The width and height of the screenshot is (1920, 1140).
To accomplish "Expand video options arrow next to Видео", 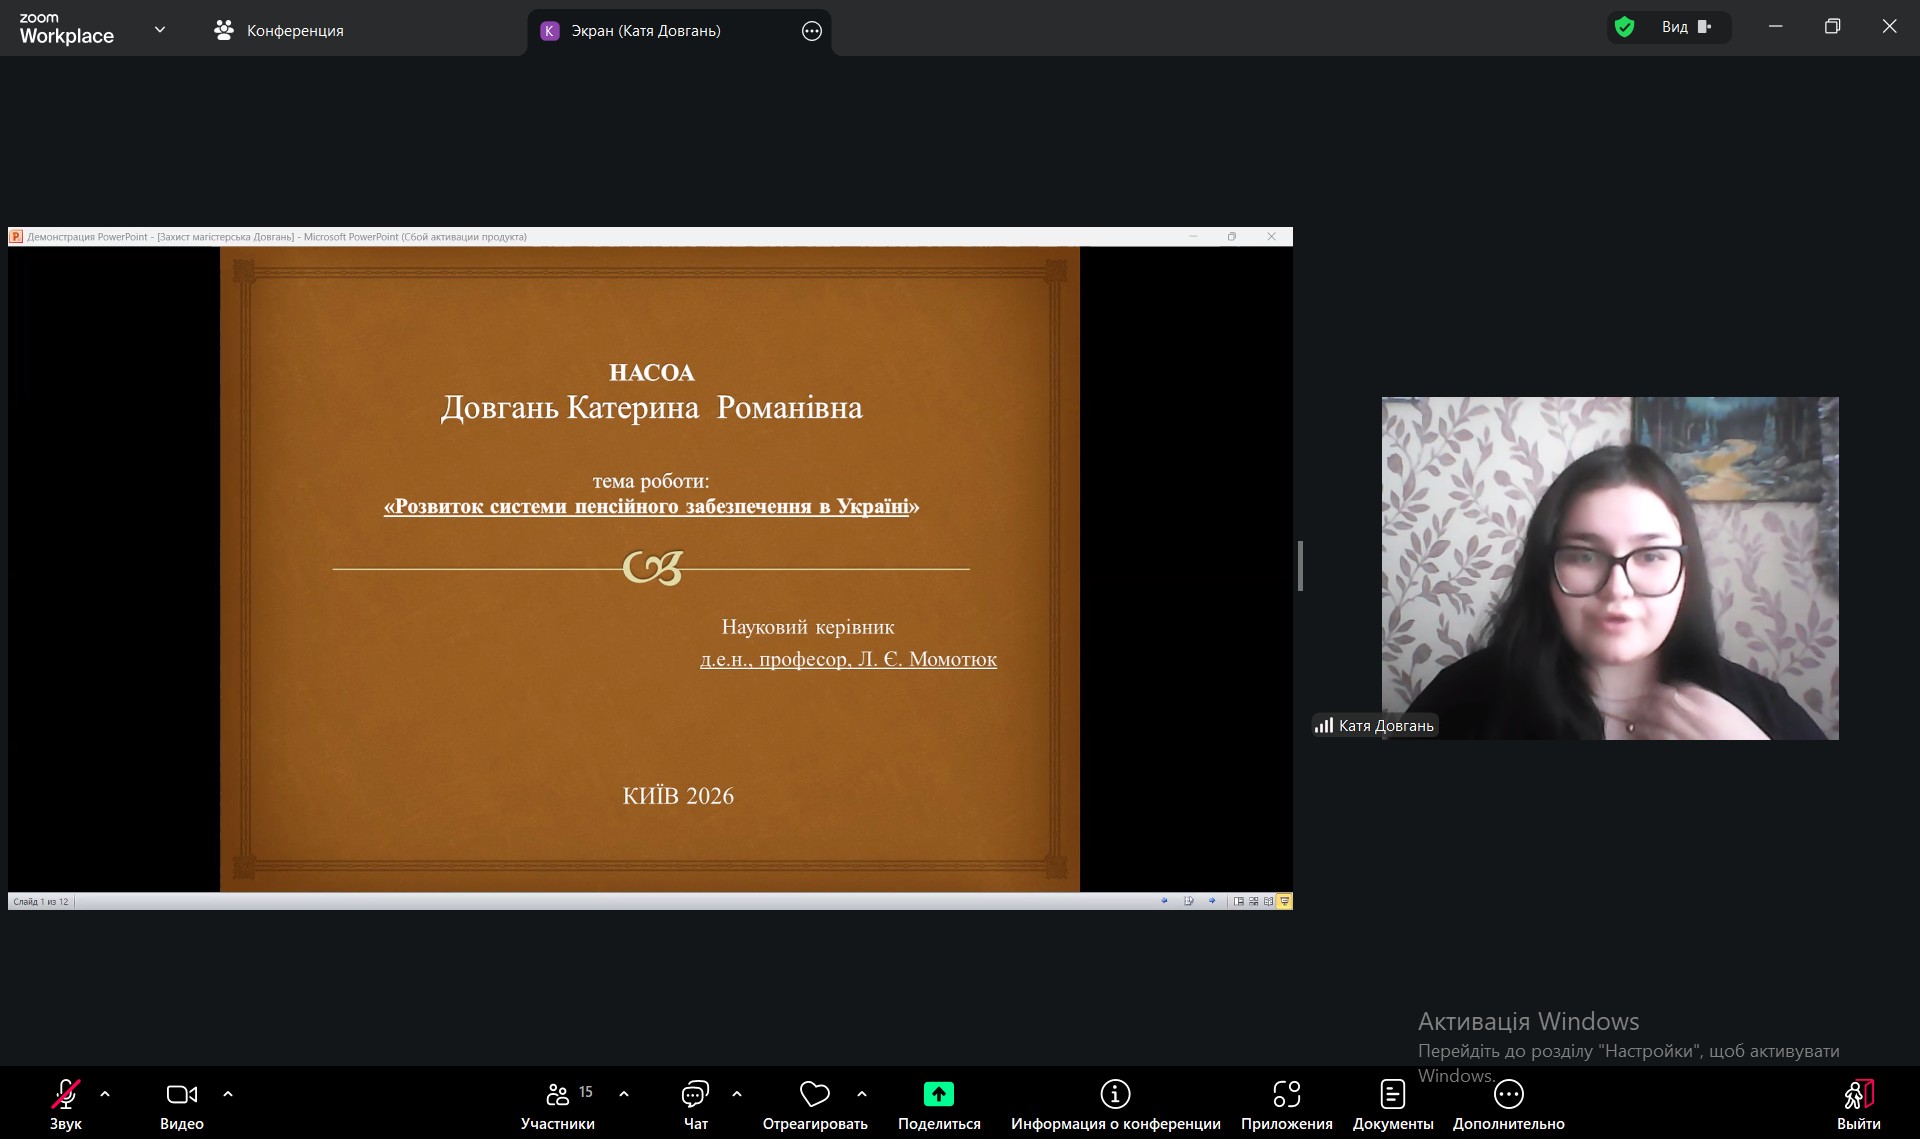I will tap(228, 1094).
